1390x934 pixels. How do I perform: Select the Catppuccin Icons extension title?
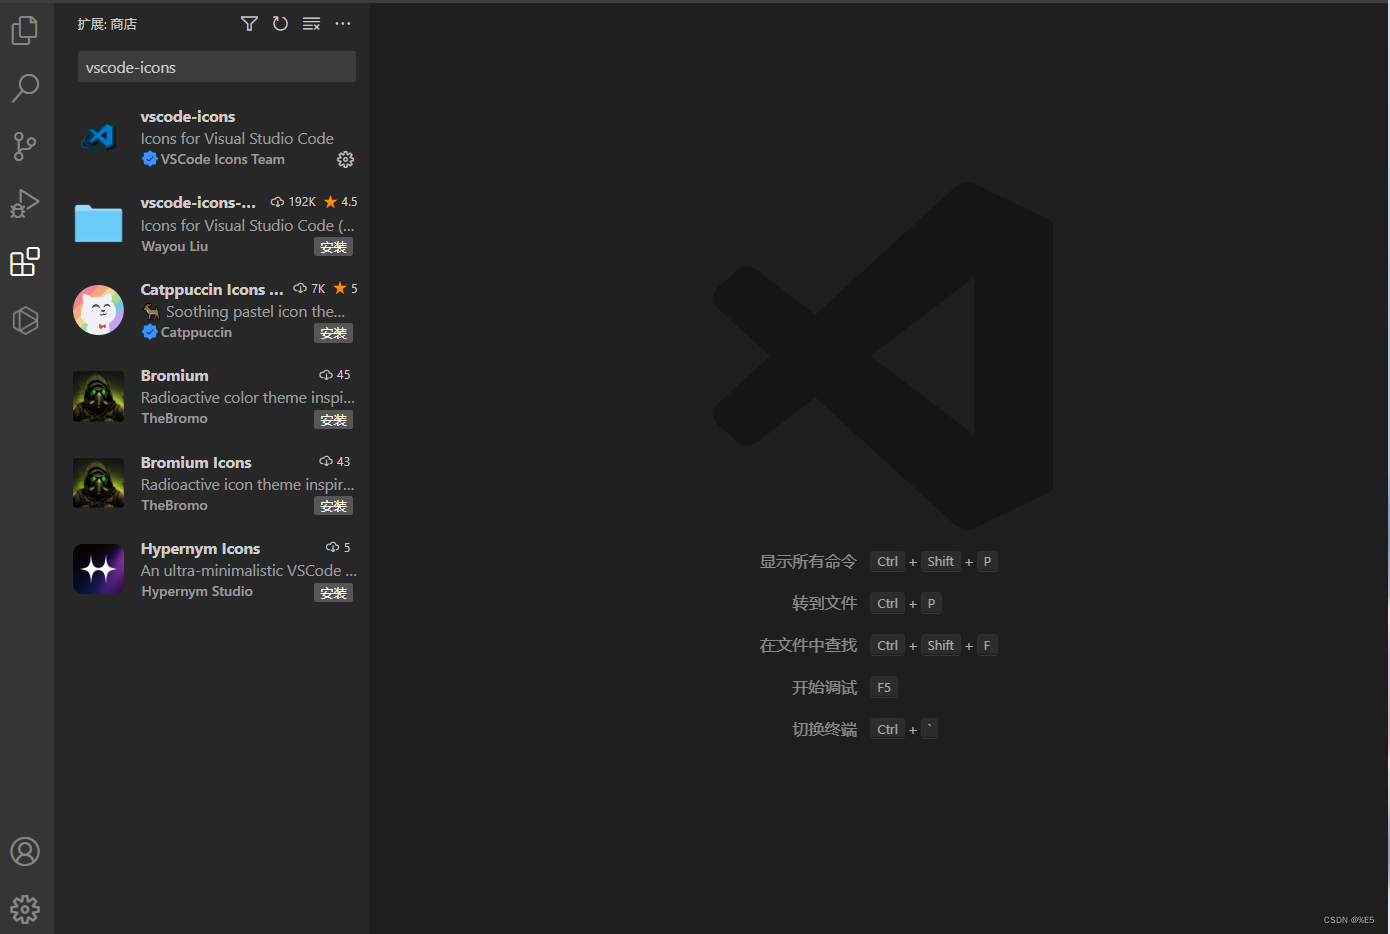pos(212,290)
